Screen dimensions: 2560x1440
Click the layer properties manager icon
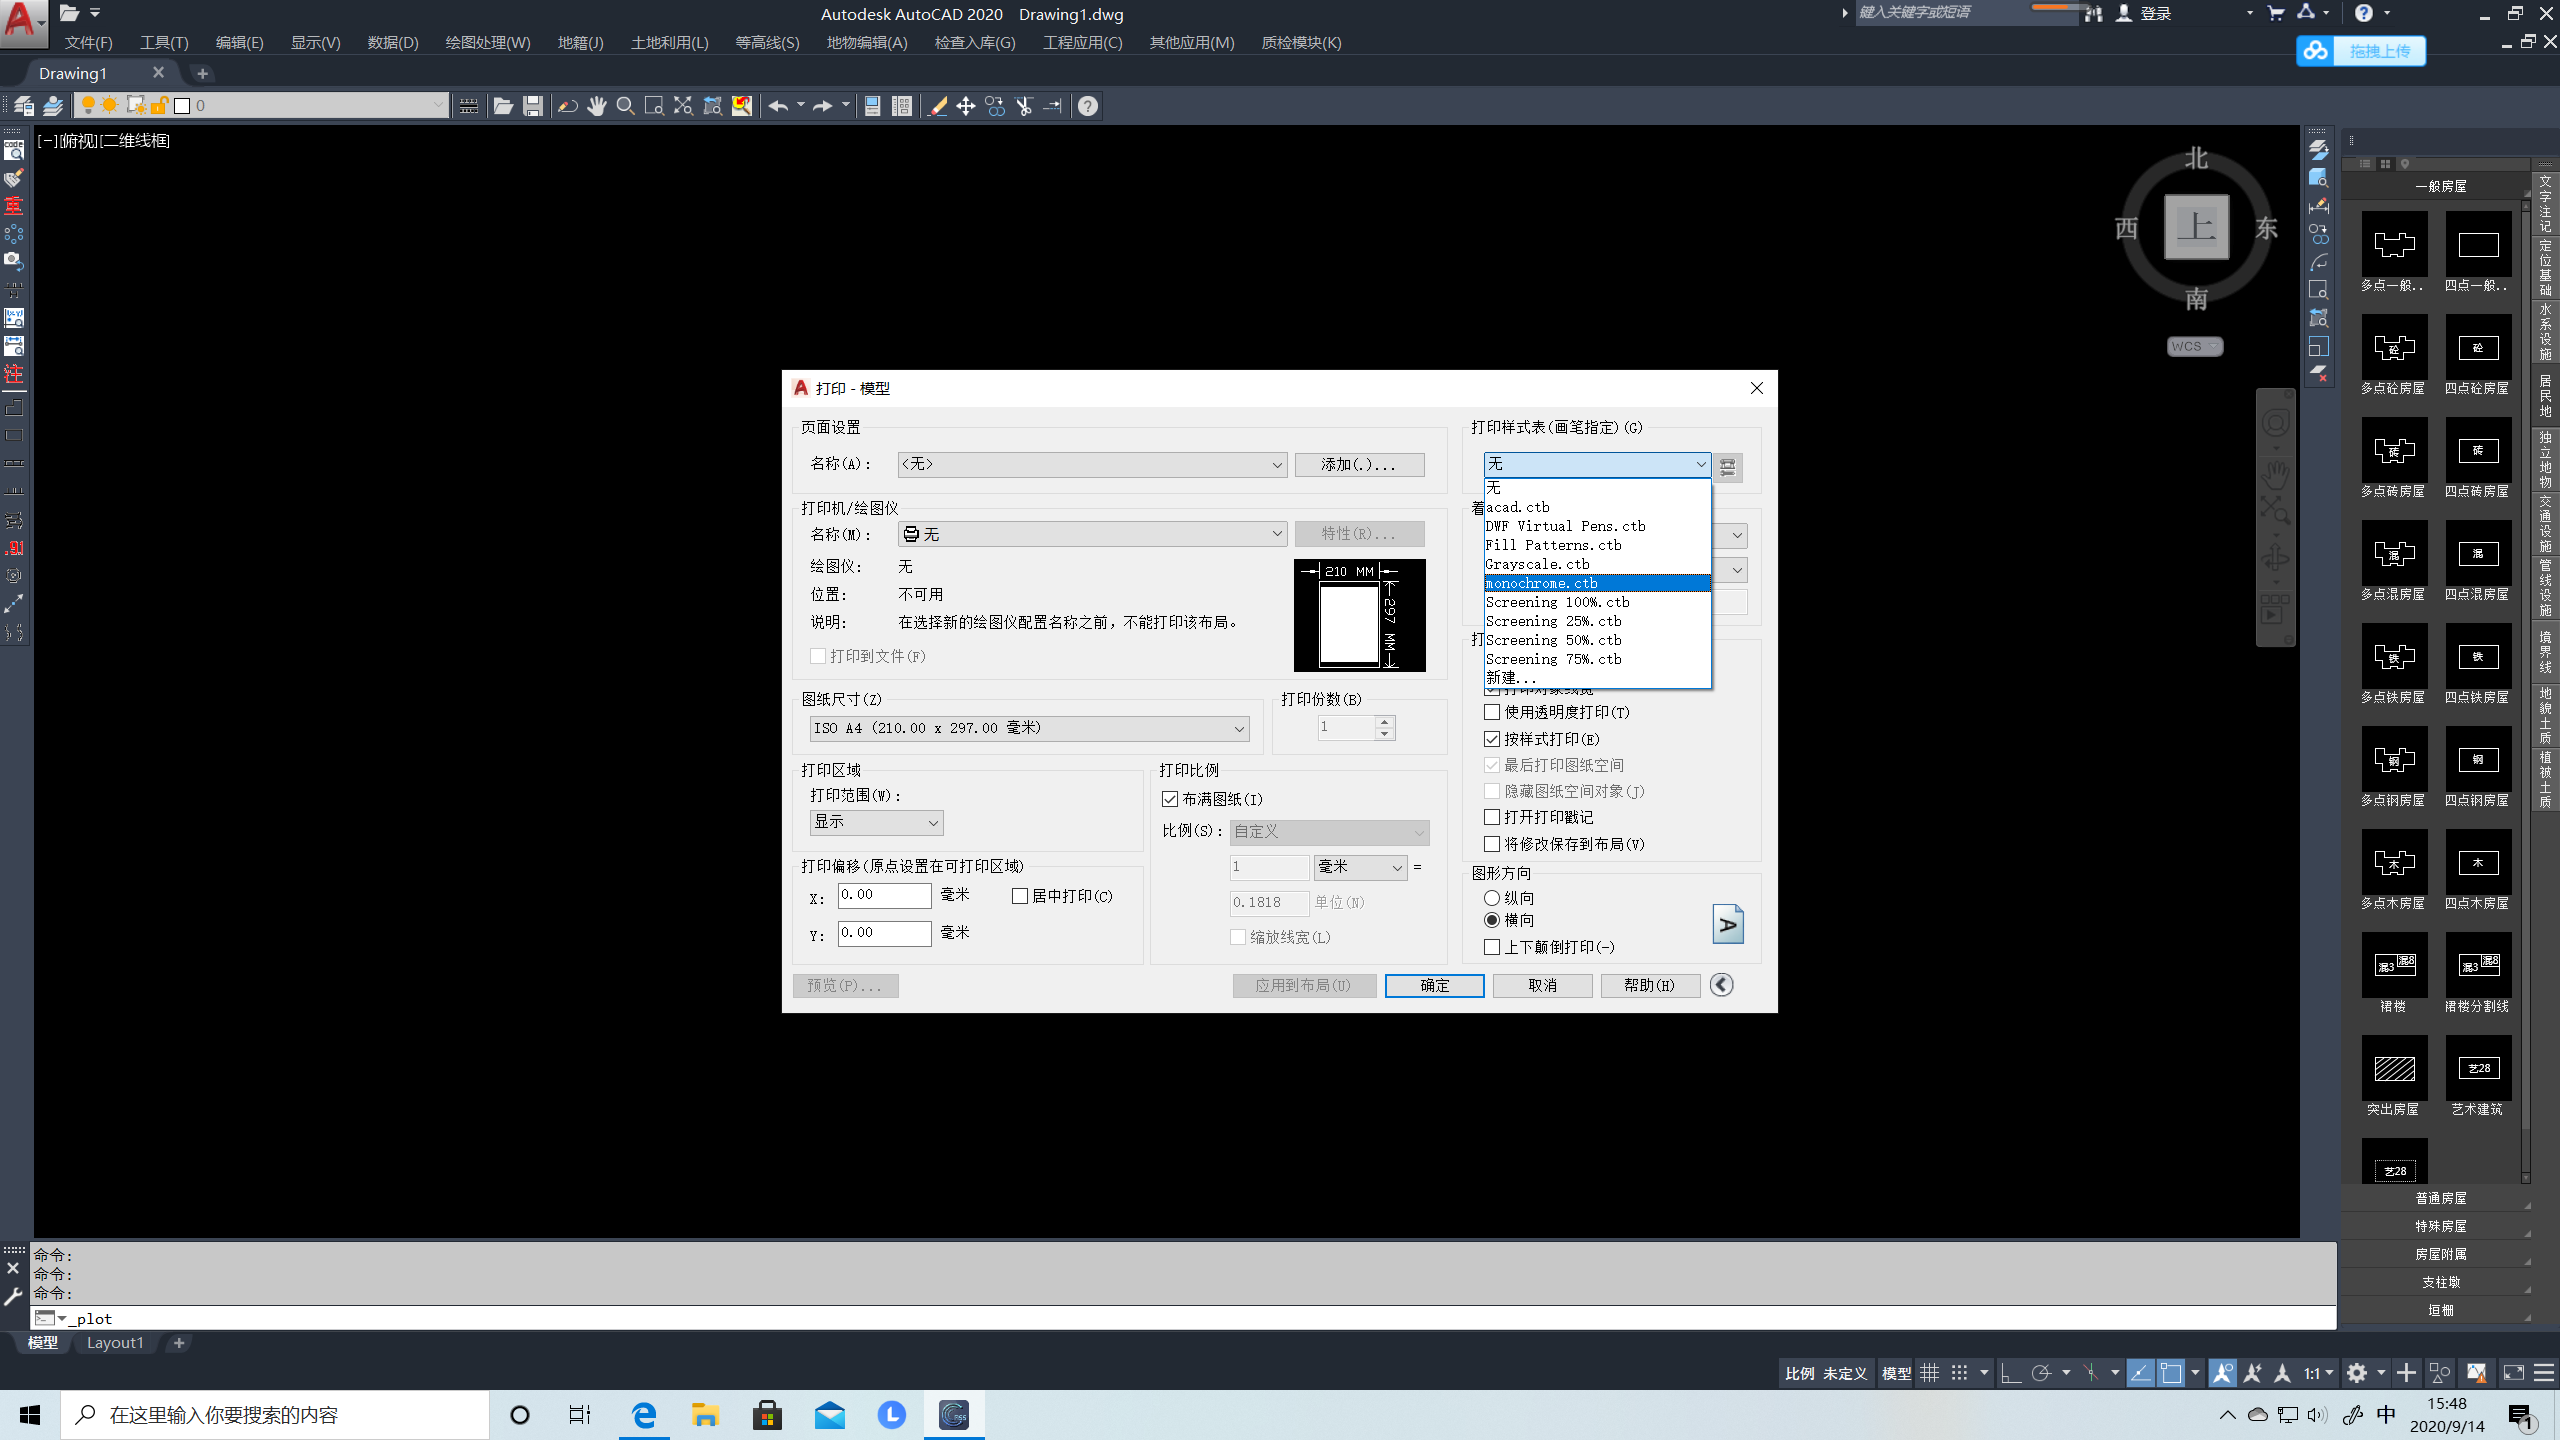(23, 106)
